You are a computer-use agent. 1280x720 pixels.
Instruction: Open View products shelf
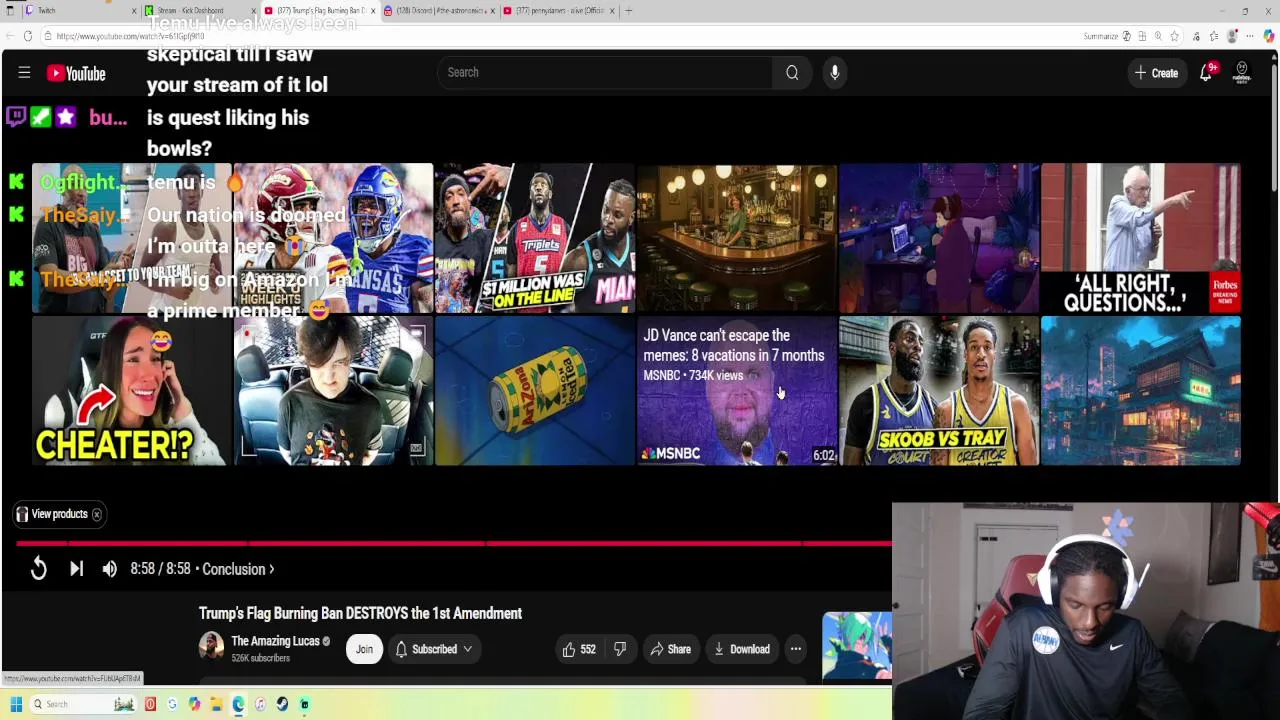click(59, 514)
